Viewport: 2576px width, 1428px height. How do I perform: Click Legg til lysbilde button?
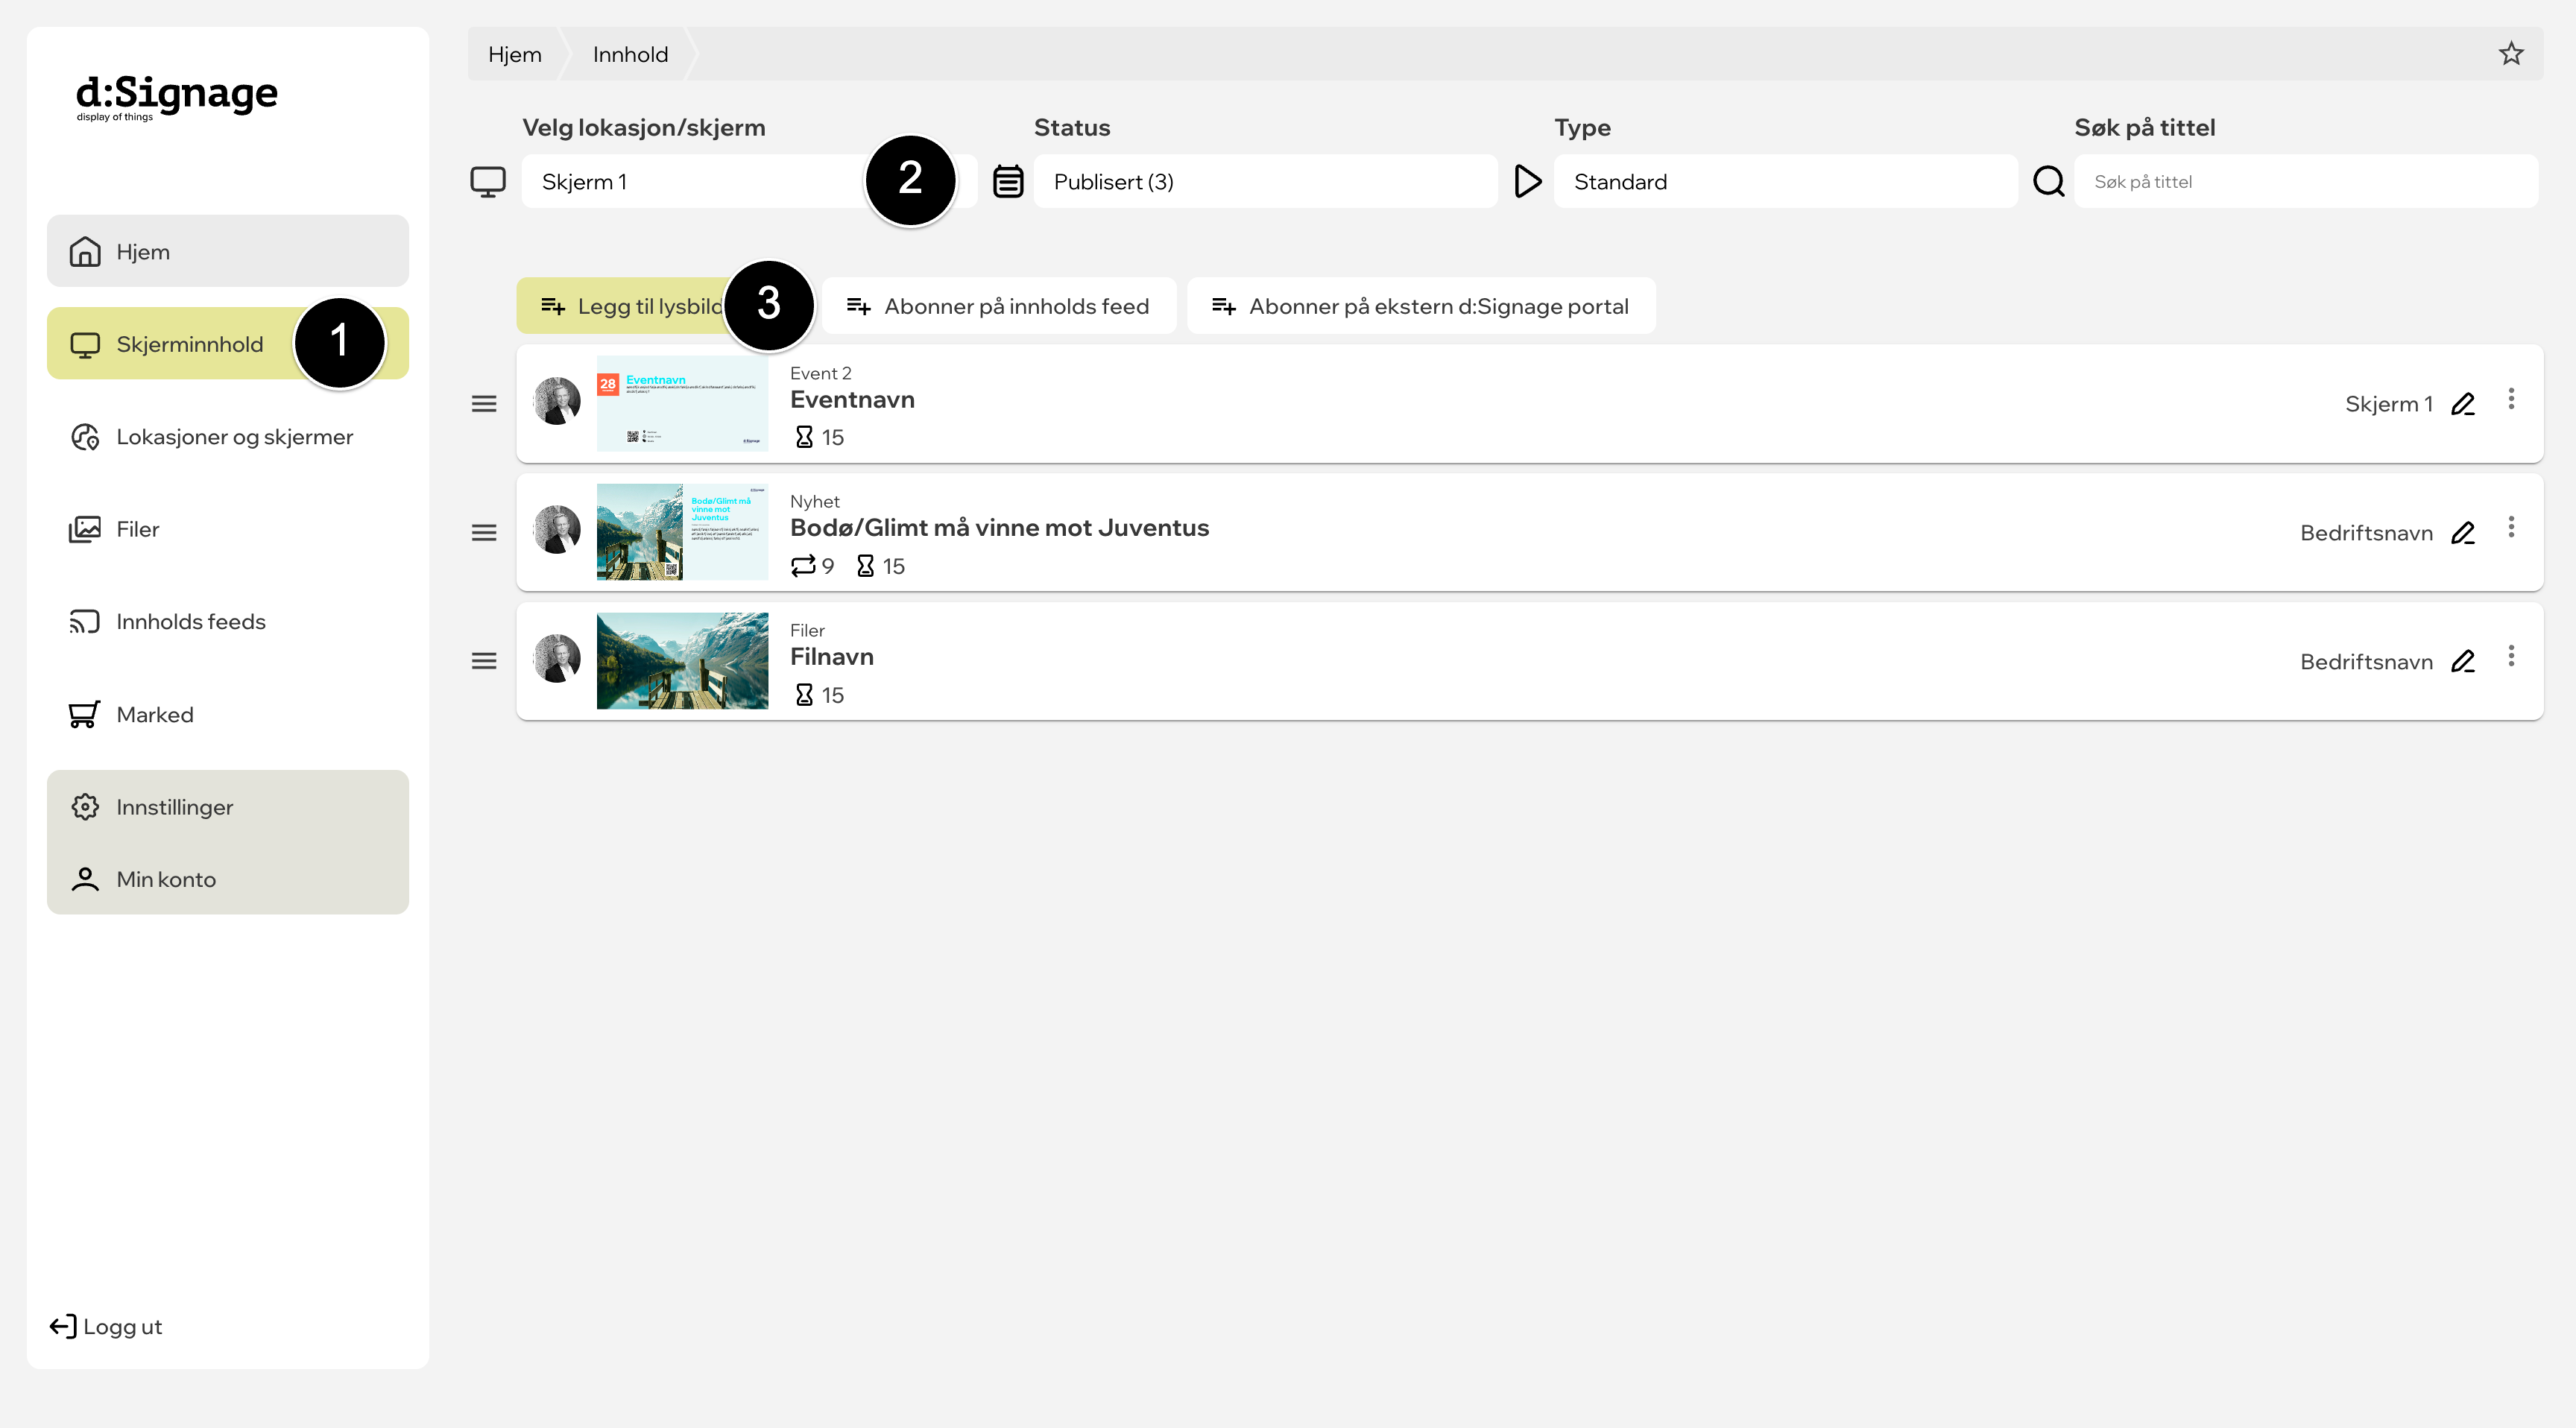pos(665,306)
